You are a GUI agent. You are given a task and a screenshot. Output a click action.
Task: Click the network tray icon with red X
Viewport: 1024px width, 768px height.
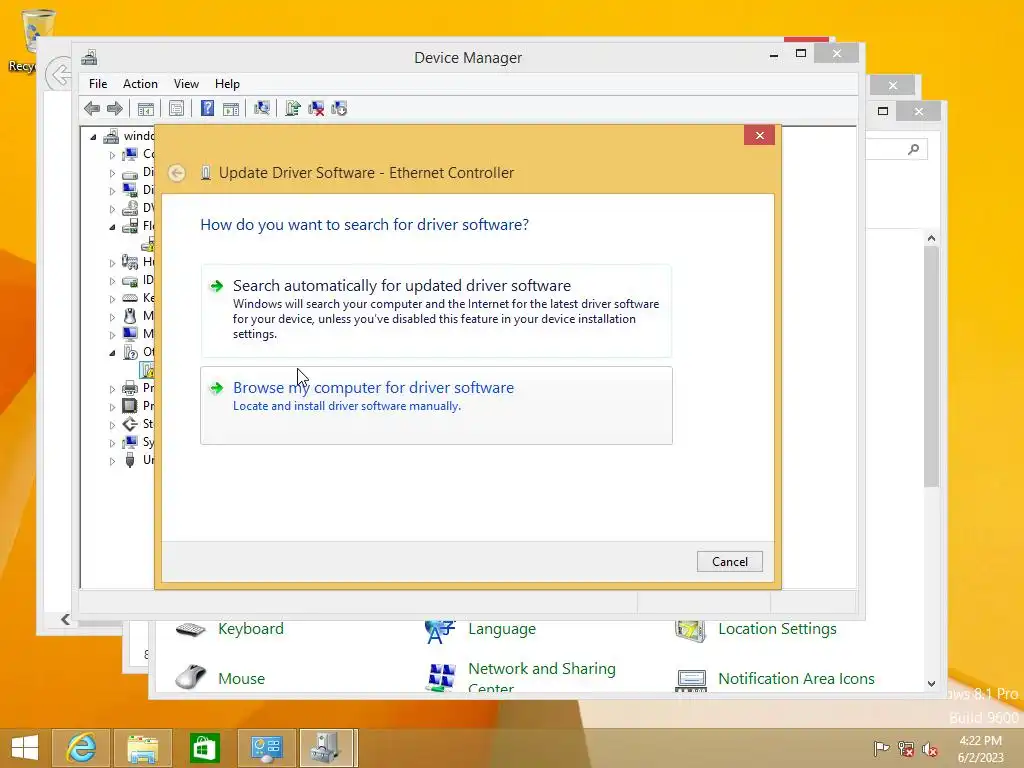906,749
